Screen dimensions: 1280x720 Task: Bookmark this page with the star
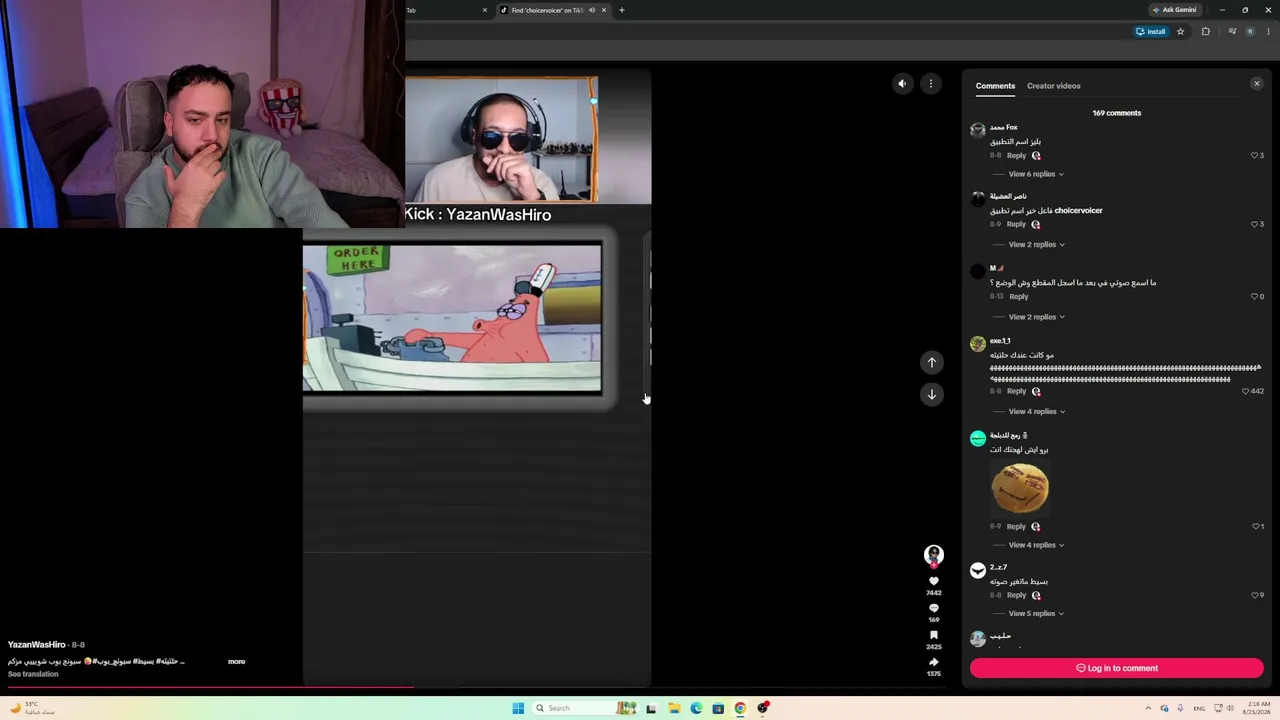(1180, 31)
